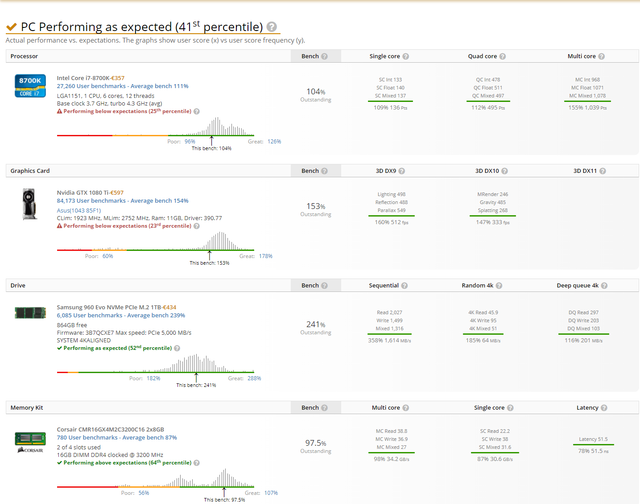Click help icon next to PC Performing headline

271,27
